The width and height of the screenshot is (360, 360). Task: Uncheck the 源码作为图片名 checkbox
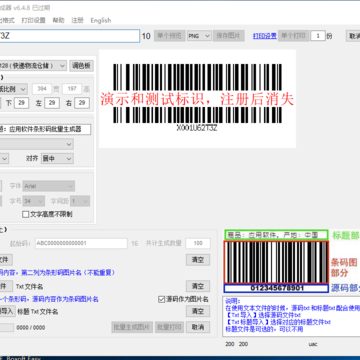161,299
